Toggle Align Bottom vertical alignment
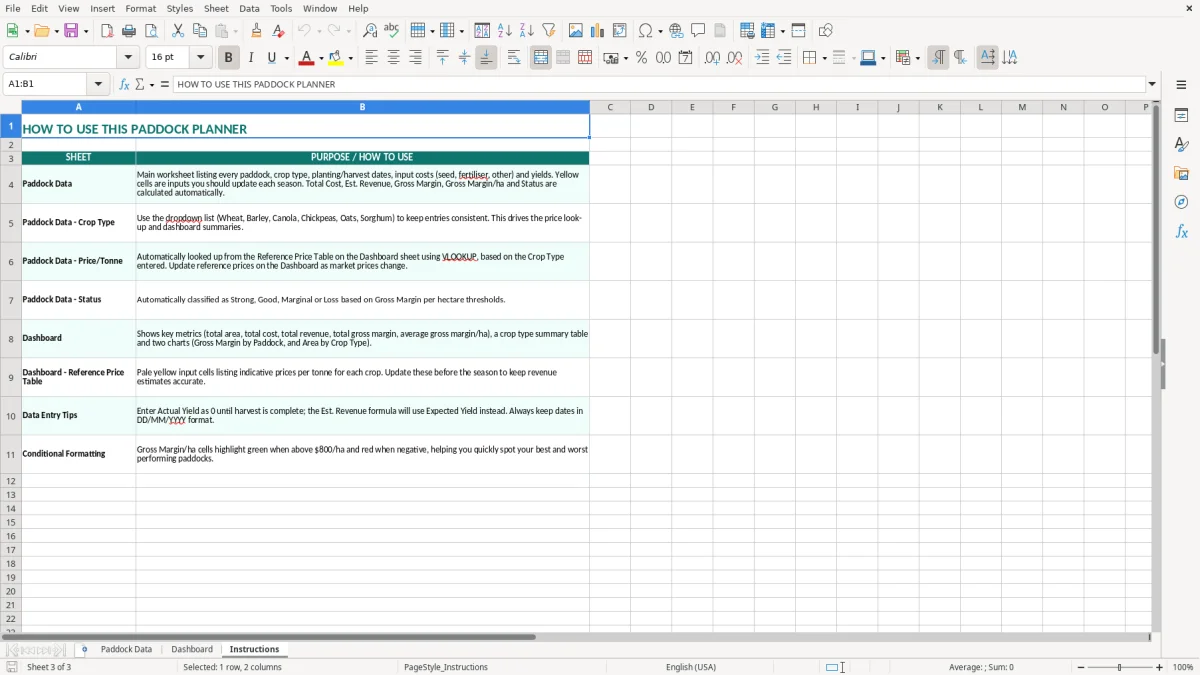The image size is (1200, 675). 486,58
